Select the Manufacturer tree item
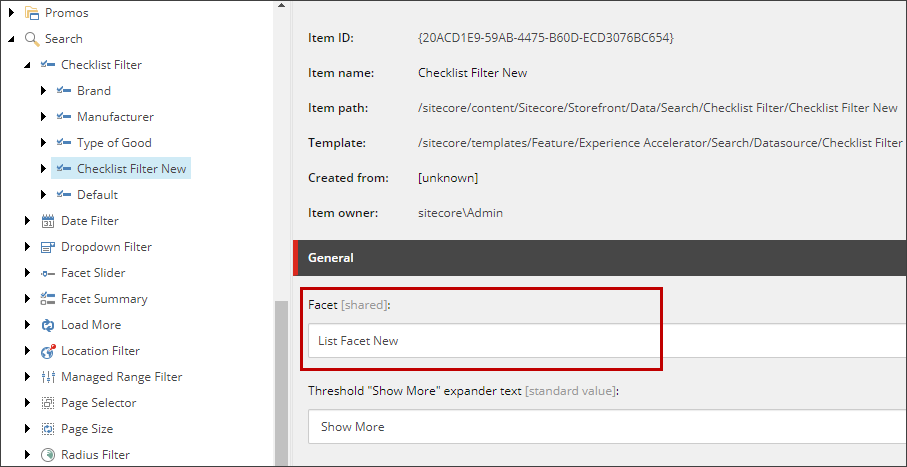The width and height of the screenshot is (907, 467). click(x=115, y=117)
